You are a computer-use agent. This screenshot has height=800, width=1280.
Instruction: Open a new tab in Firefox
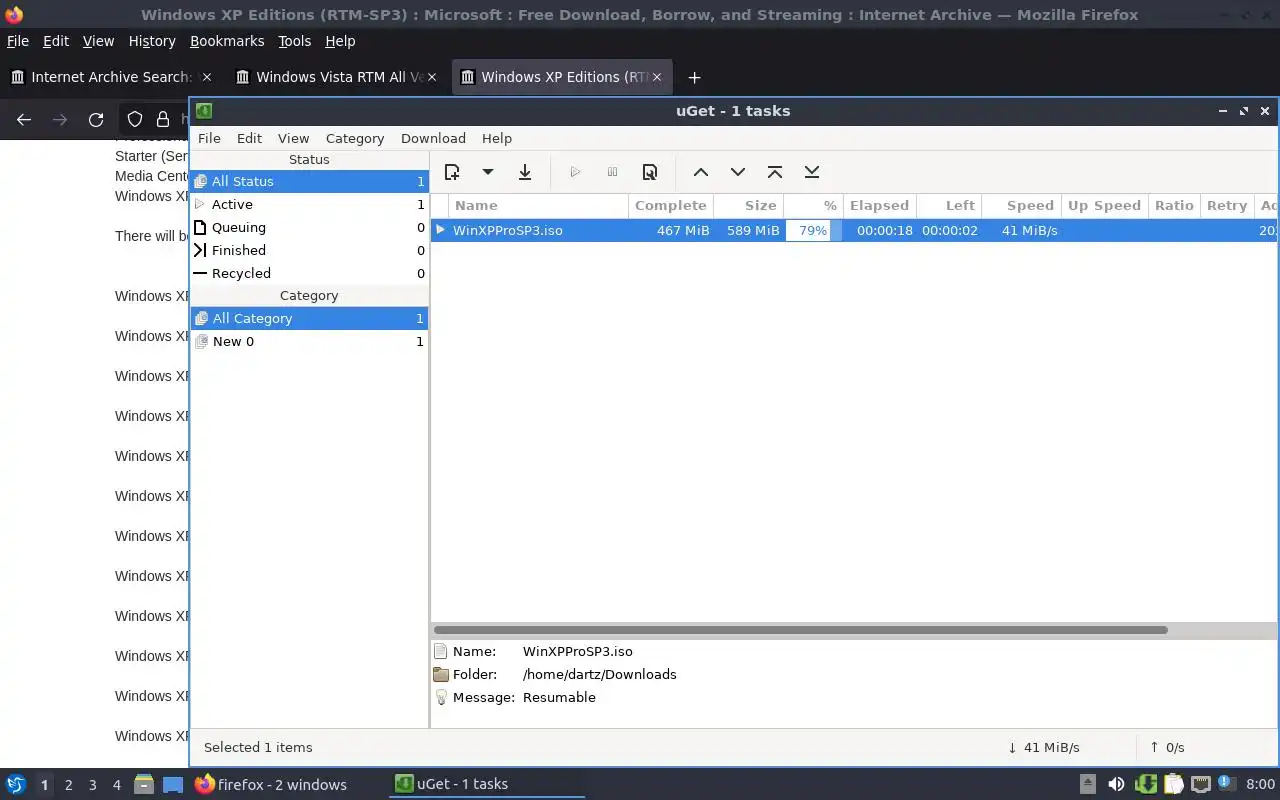point(694,77)
